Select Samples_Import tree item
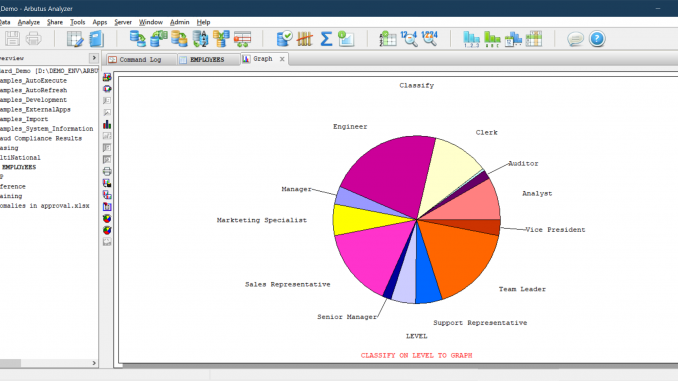The width and height of the screenshot is (678, 381). [x=24, y=119]
